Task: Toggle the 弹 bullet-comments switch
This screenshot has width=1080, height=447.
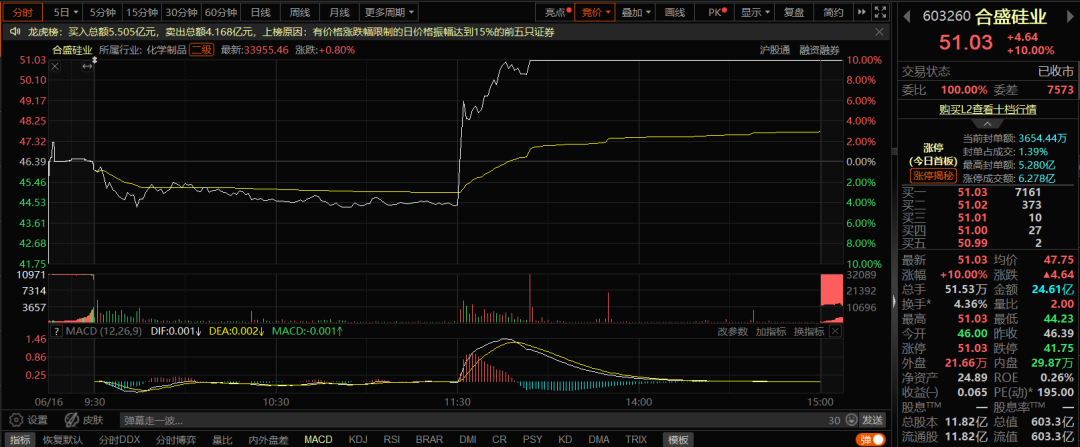Action: click(x=870, y=439)
